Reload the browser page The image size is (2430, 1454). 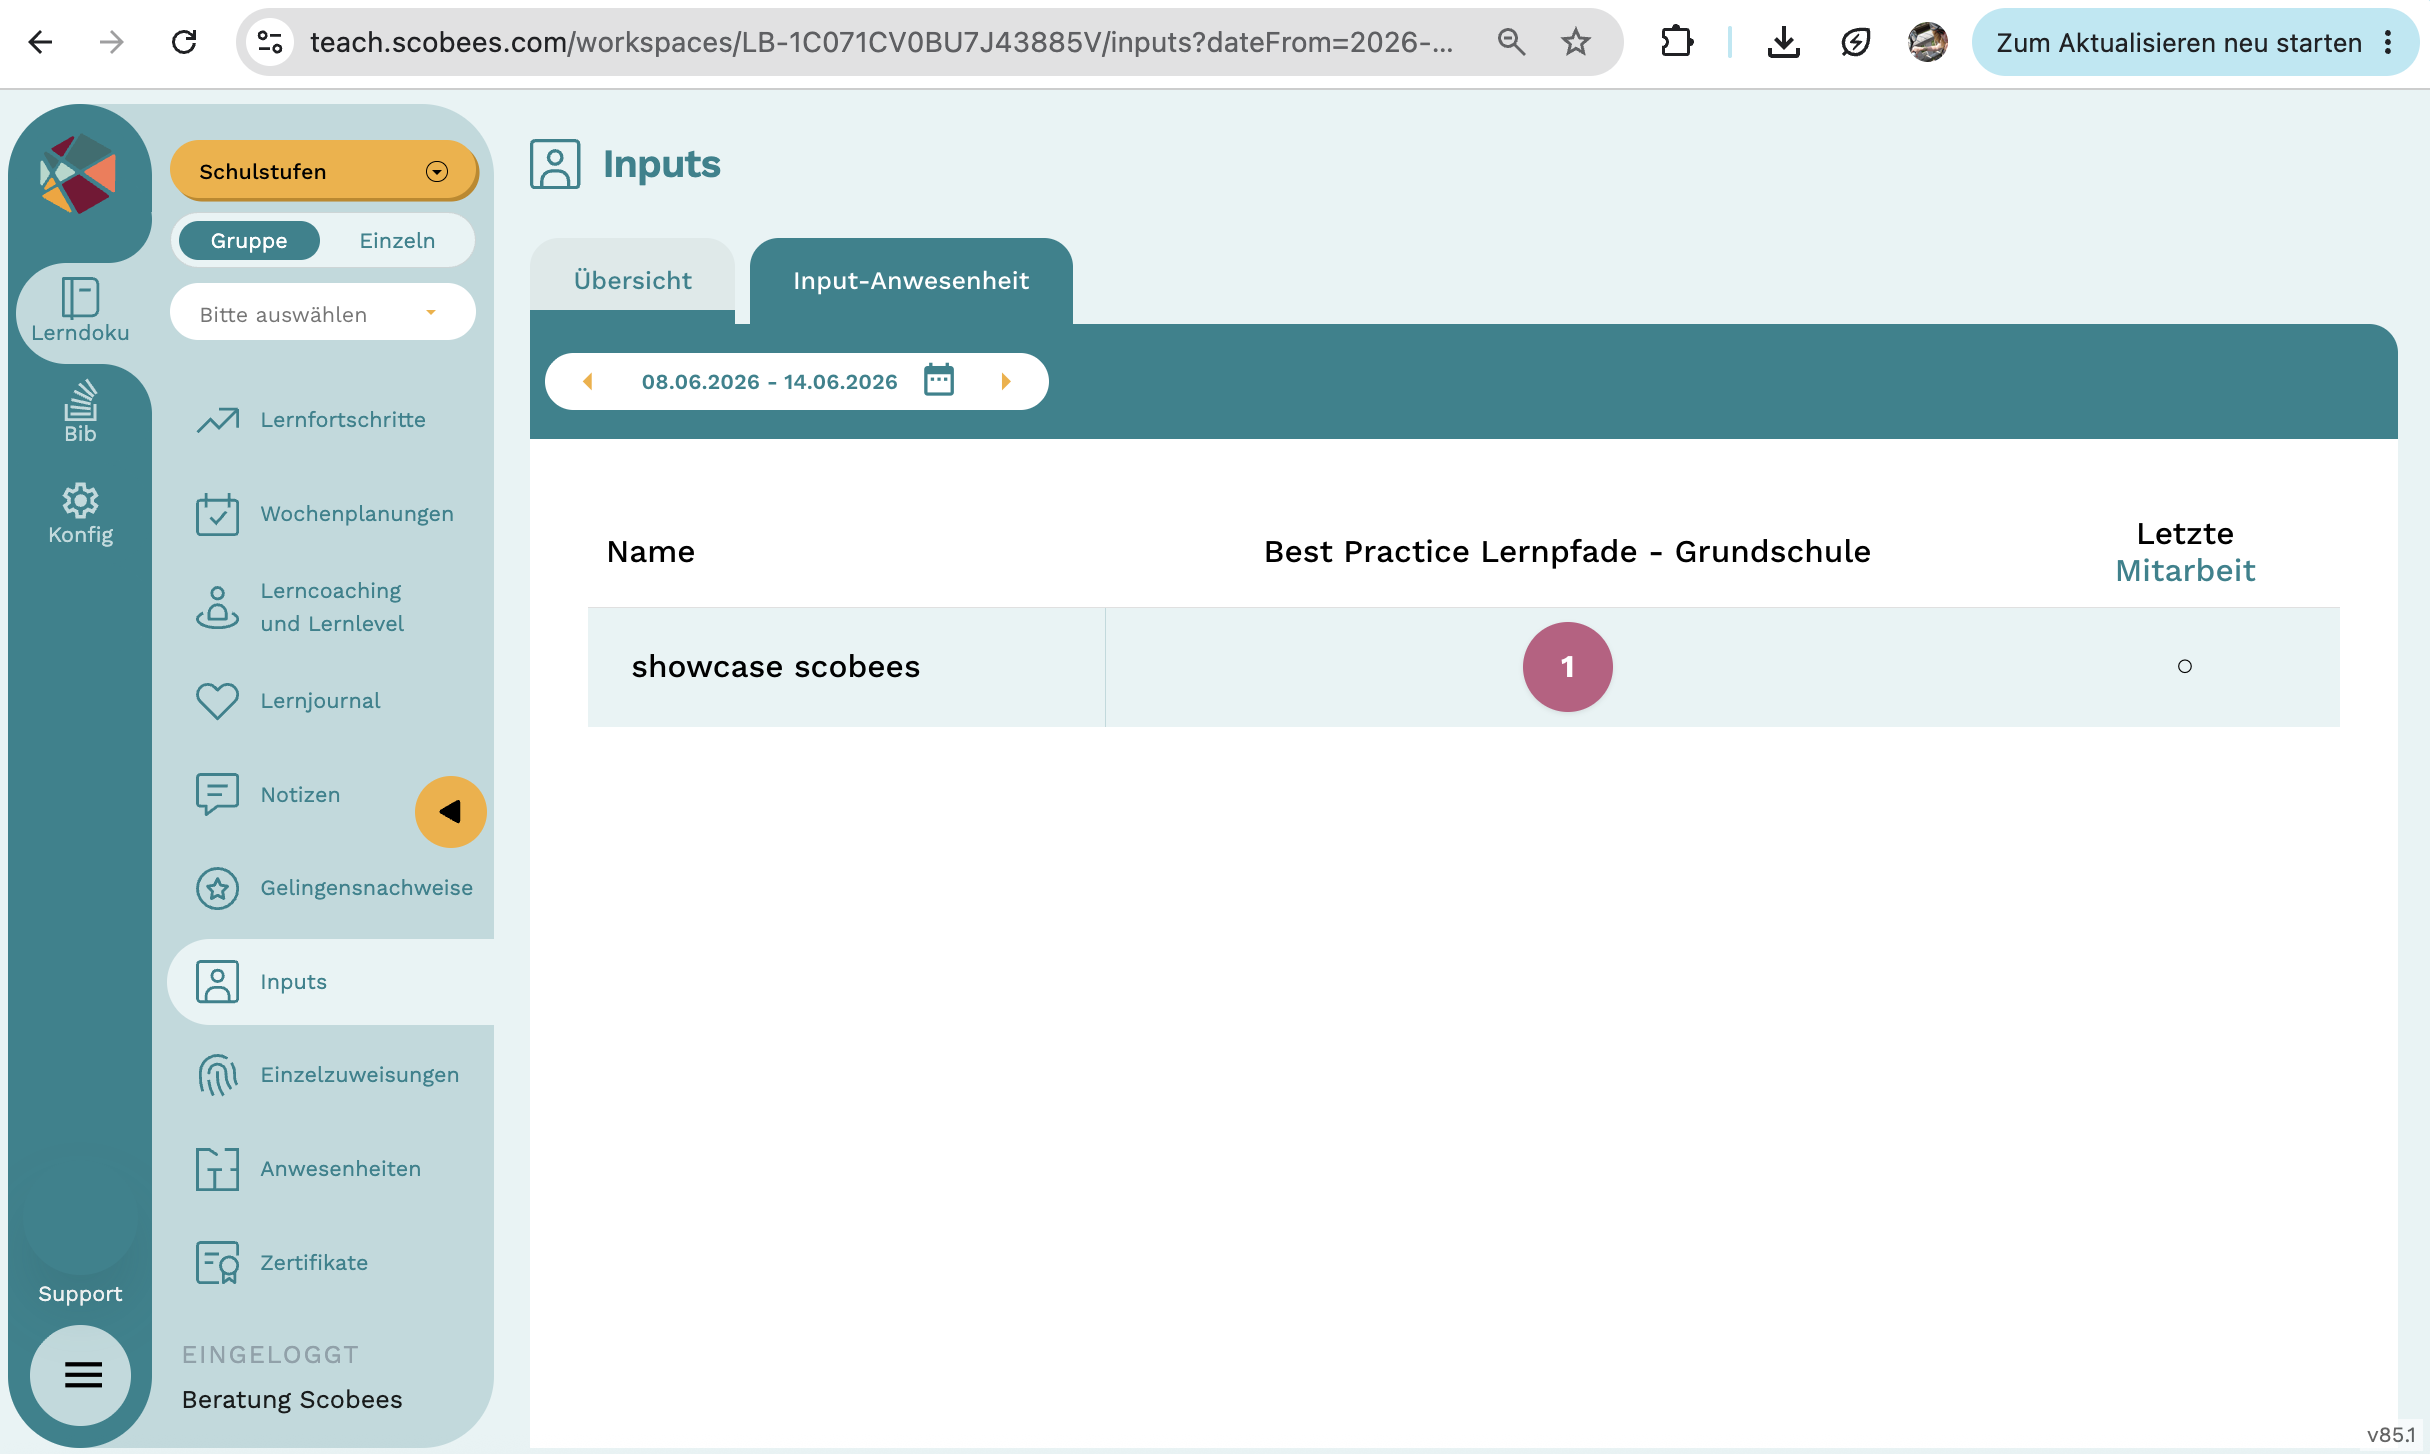(x=184, y=42)
